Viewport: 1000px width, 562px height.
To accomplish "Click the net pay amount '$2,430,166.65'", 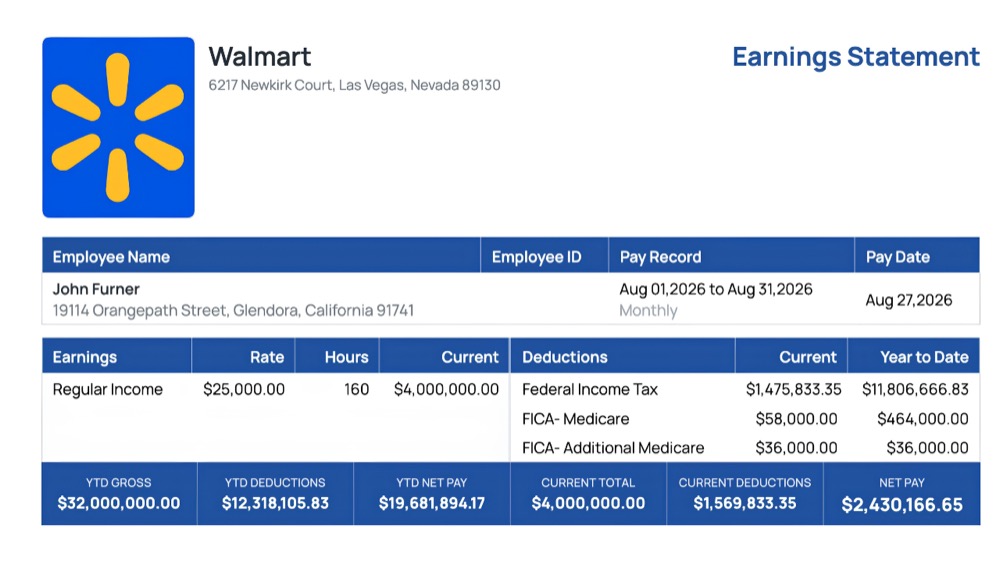I will coord(902,505).
